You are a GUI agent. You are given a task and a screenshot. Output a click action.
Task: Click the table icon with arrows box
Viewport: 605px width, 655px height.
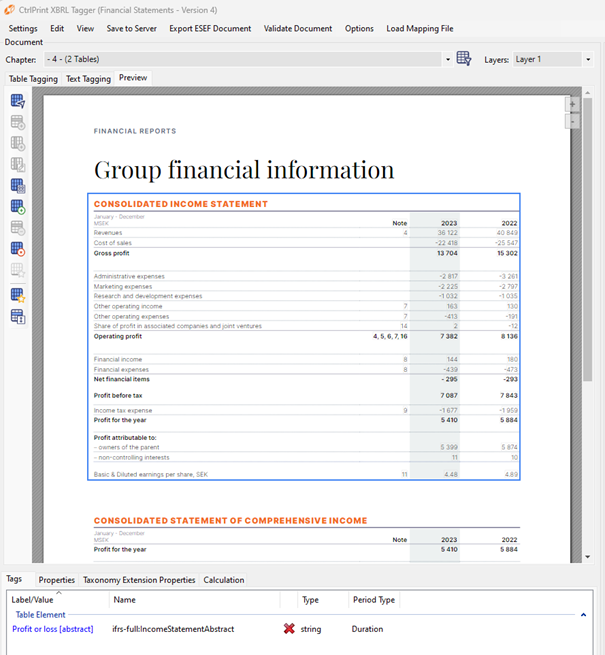18,317
